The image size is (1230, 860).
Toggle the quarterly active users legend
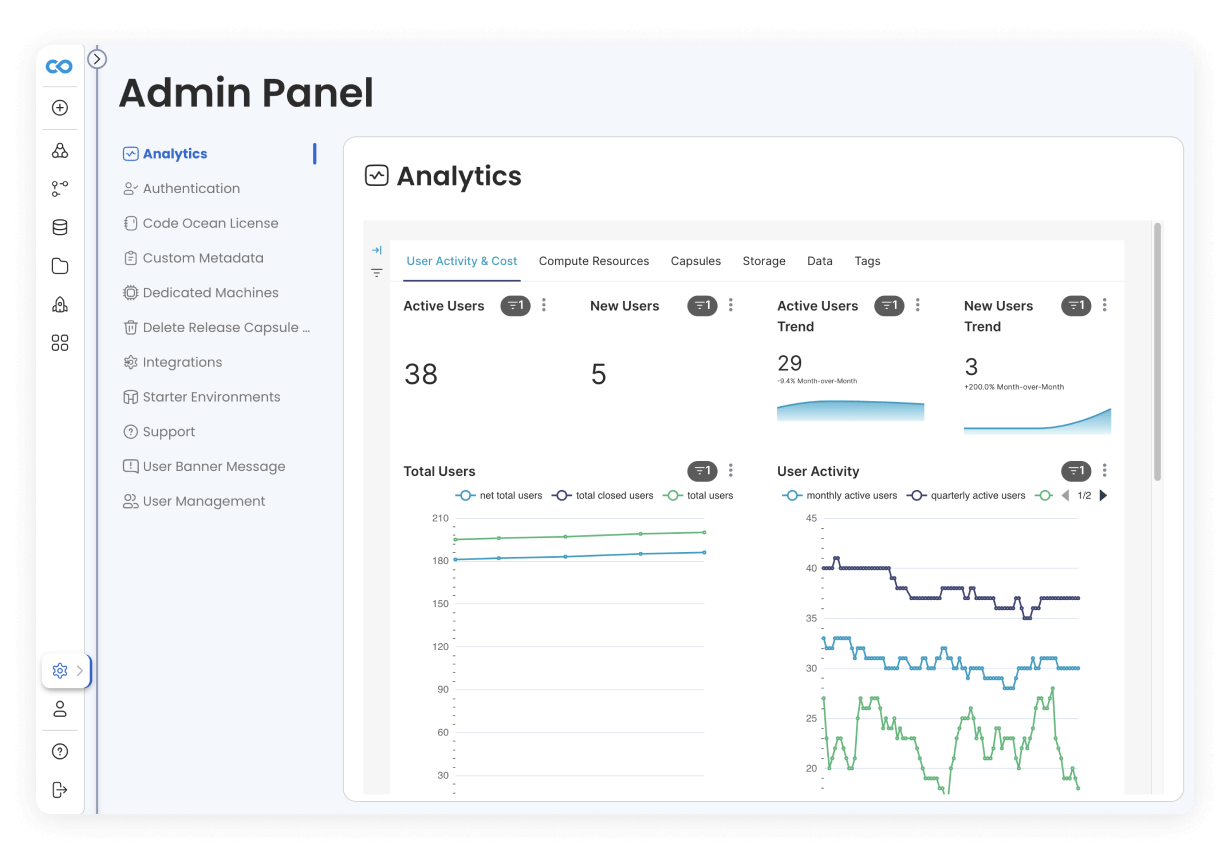tap(966, 495)
